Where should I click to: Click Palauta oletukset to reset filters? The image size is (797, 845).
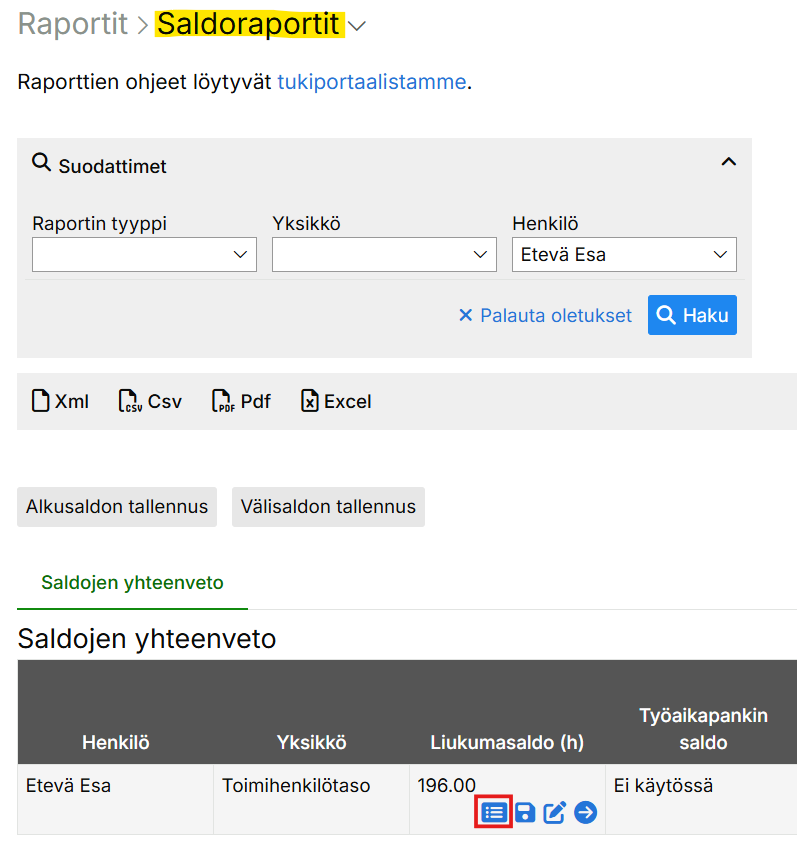pos(545,316)
